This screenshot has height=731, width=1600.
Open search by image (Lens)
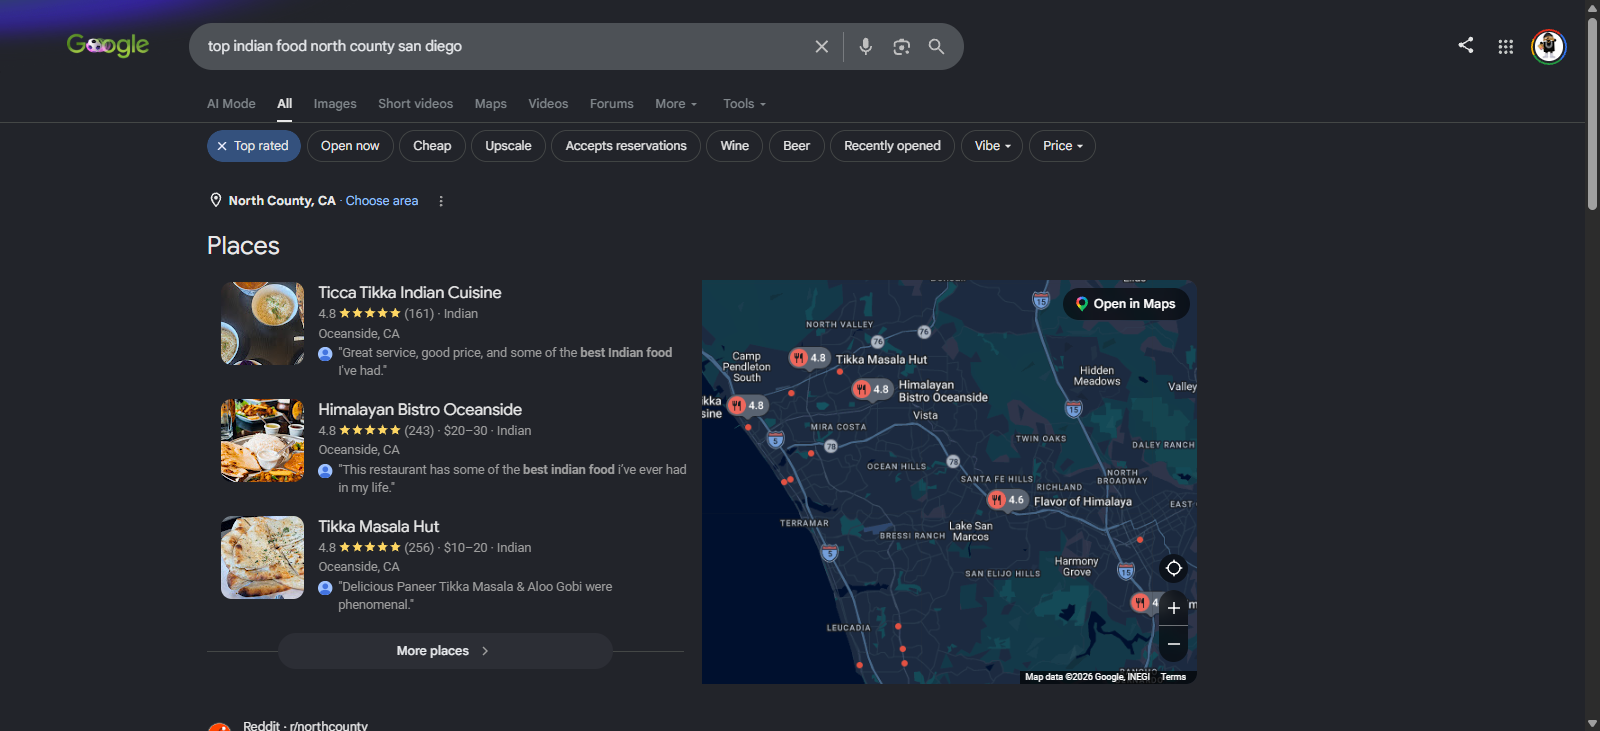[902, 46]
